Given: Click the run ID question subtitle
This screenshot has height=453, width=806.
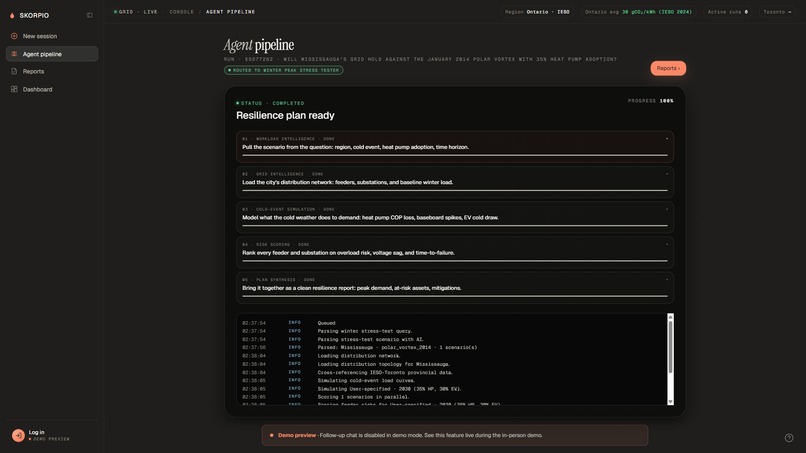Looking at the screenshot, I should 420,59.
